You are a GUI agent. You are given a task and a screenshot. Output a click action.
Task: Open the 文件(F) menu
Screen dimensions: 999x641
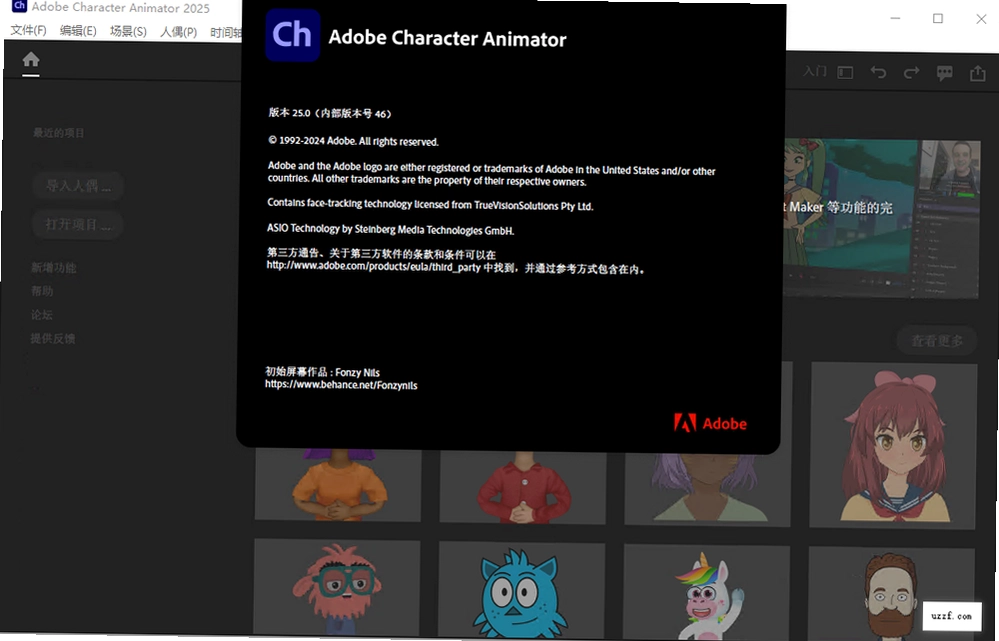(x=29, y=30)
